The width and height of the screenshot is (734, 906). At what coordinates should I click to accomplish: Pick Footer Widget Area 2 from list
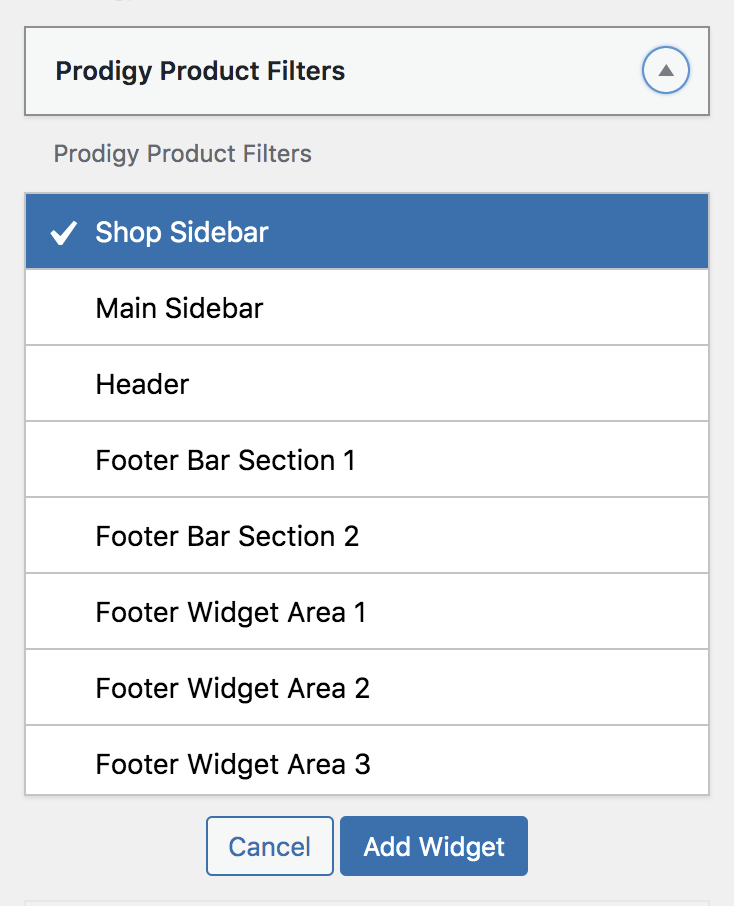click(367, 688)
